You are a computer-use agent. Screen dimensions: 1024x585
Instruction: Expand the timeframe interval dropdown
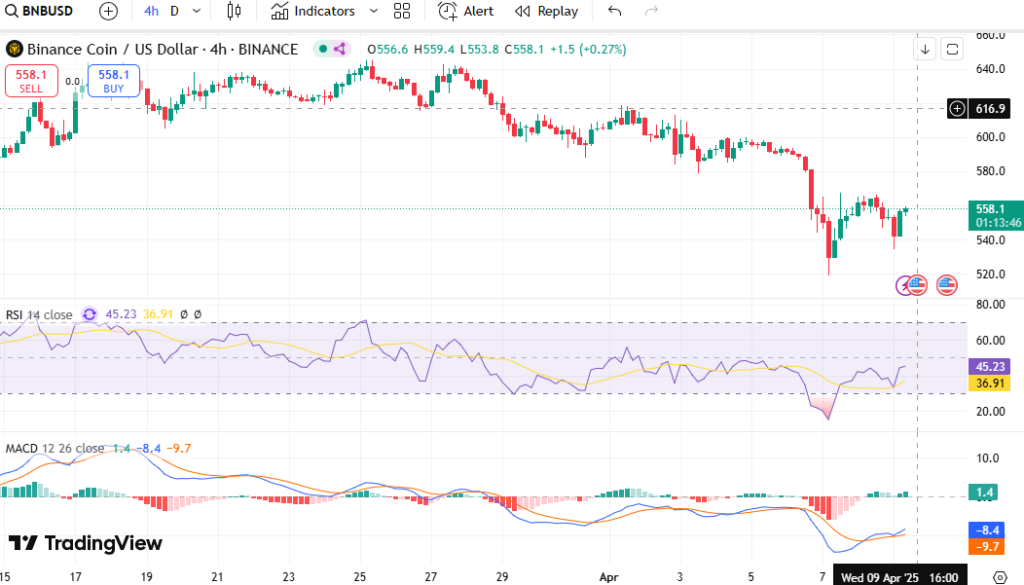coord(197,11)
